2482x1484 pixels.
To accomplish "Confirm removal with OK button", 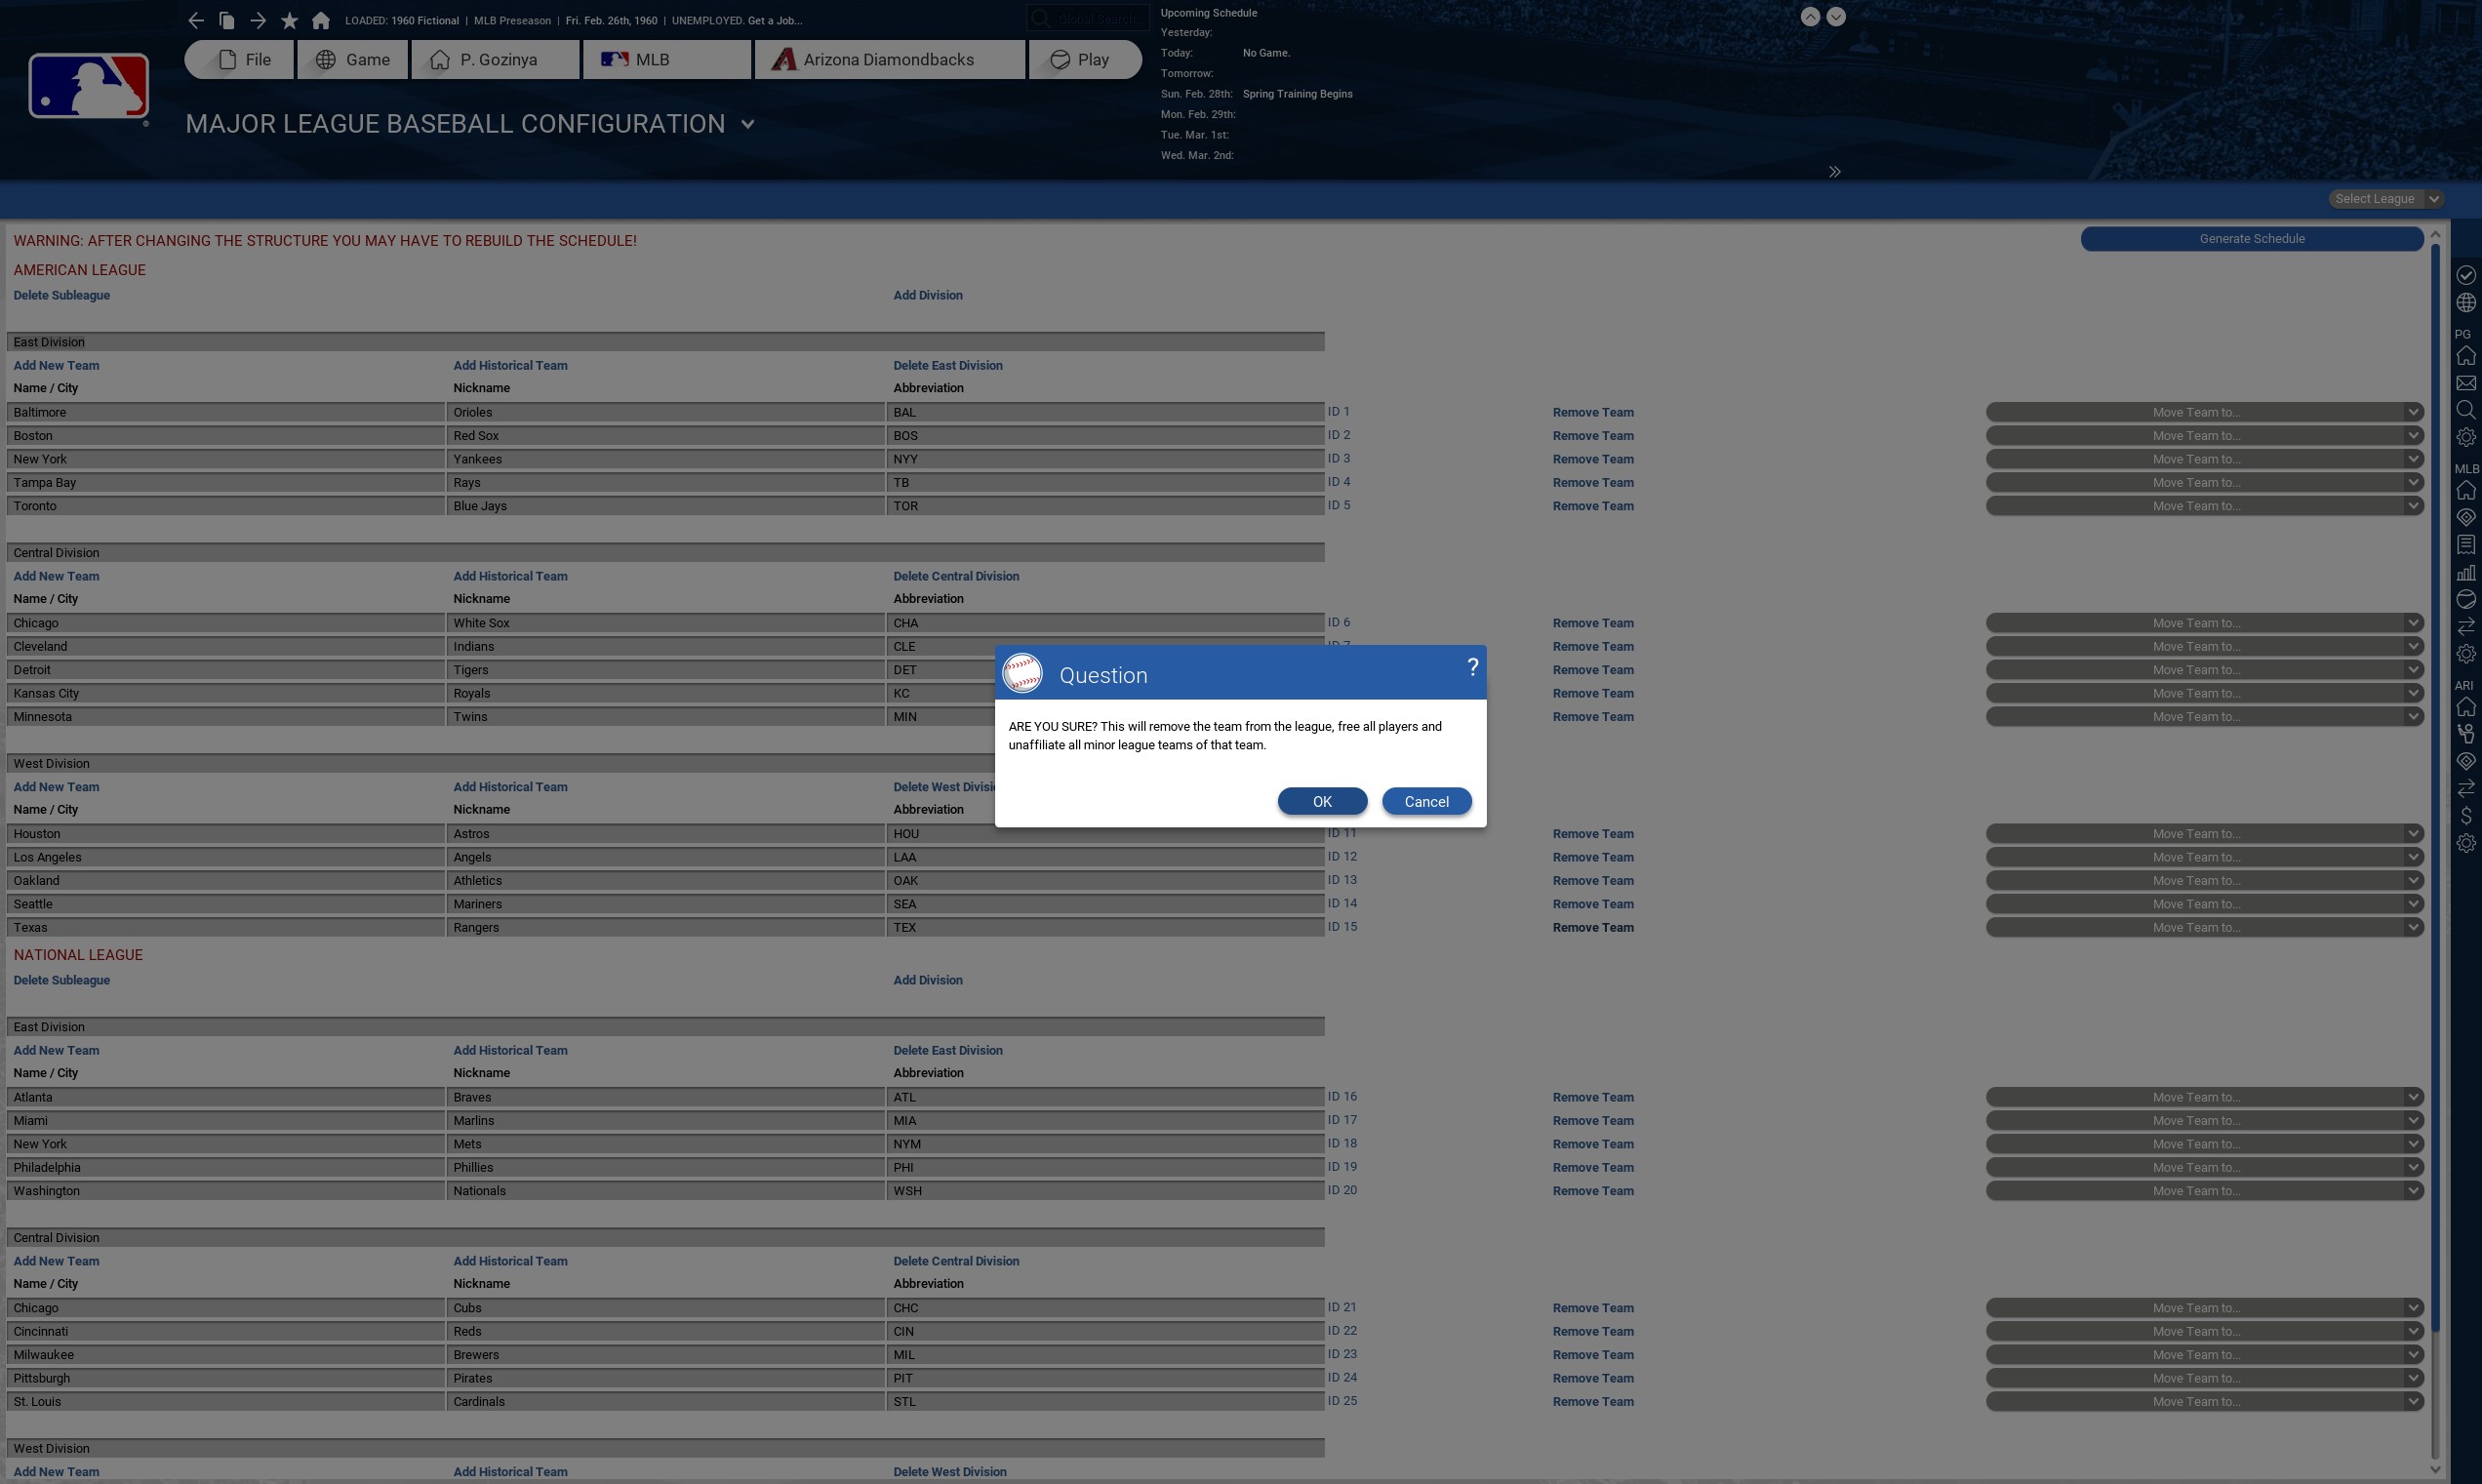I will point(1322,801).
